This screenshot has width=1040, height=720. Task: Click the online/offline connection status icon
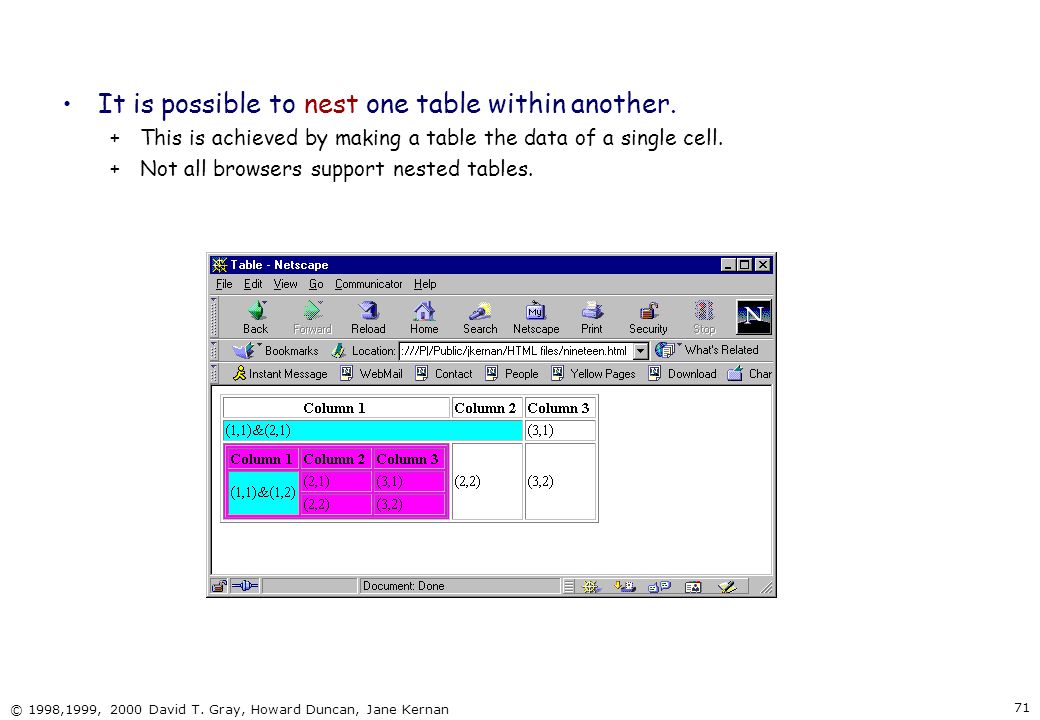(x=245, y=585)
